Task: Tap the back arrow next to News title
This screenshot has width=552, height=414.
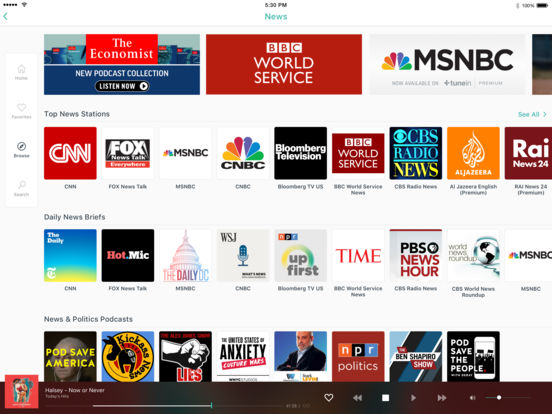Action: (5, 16)
